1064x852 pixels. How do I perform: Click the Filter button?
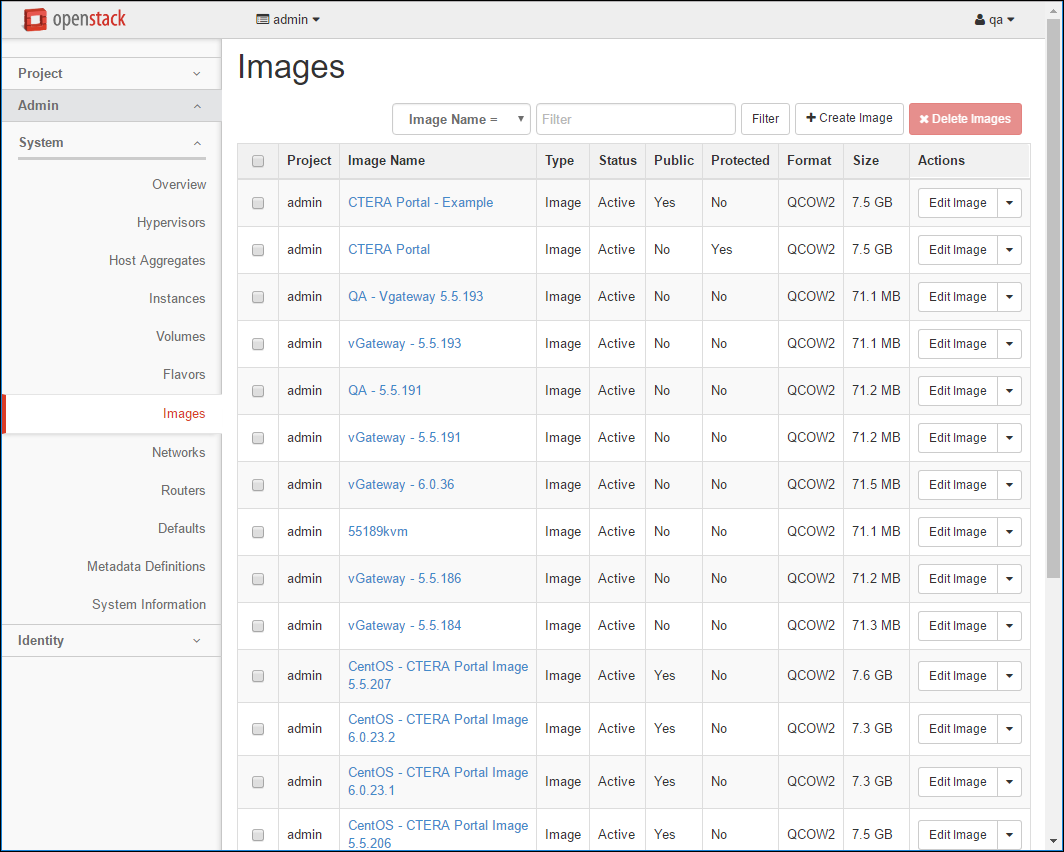click(765, 119)
